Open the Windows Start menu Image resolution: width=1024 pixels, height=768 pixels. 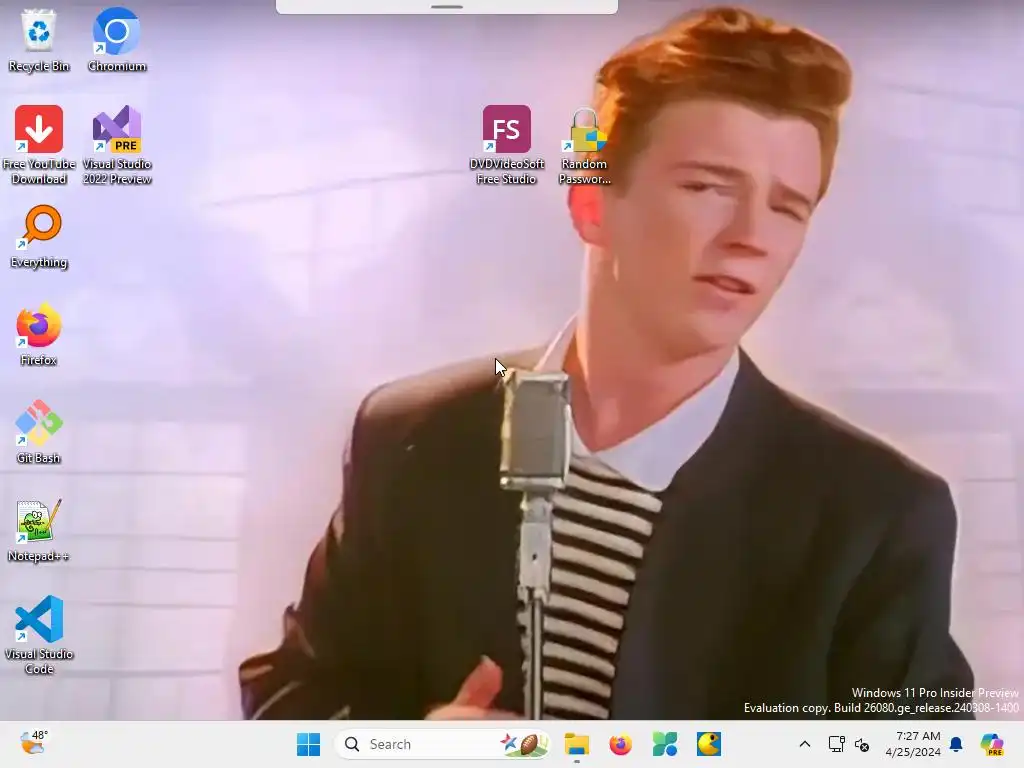[308, 744]
